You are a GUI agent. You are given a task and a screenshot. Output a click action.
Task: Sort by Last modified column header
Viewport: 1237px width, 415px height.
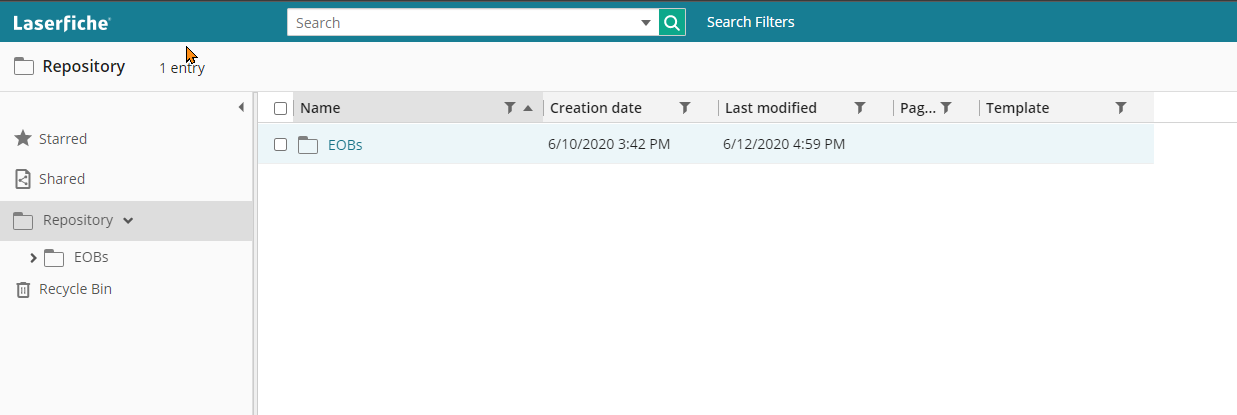pyautogui.click(x=771, y=108)
